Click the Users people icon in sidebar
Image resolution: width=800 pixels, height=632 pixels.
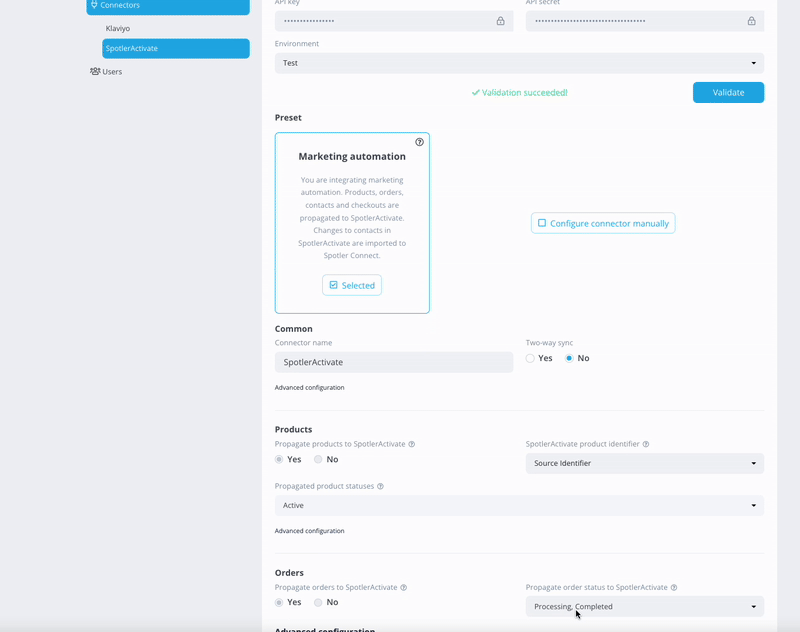coord(95,71)
